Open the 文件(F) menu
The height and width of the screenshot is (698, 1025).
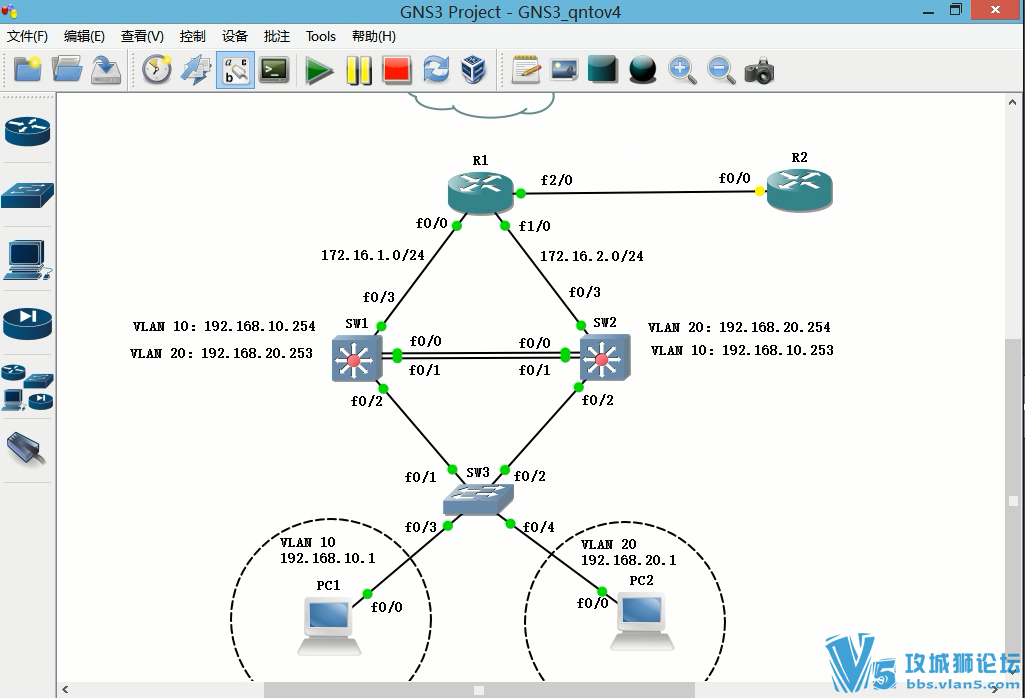(x=27, y=37)
